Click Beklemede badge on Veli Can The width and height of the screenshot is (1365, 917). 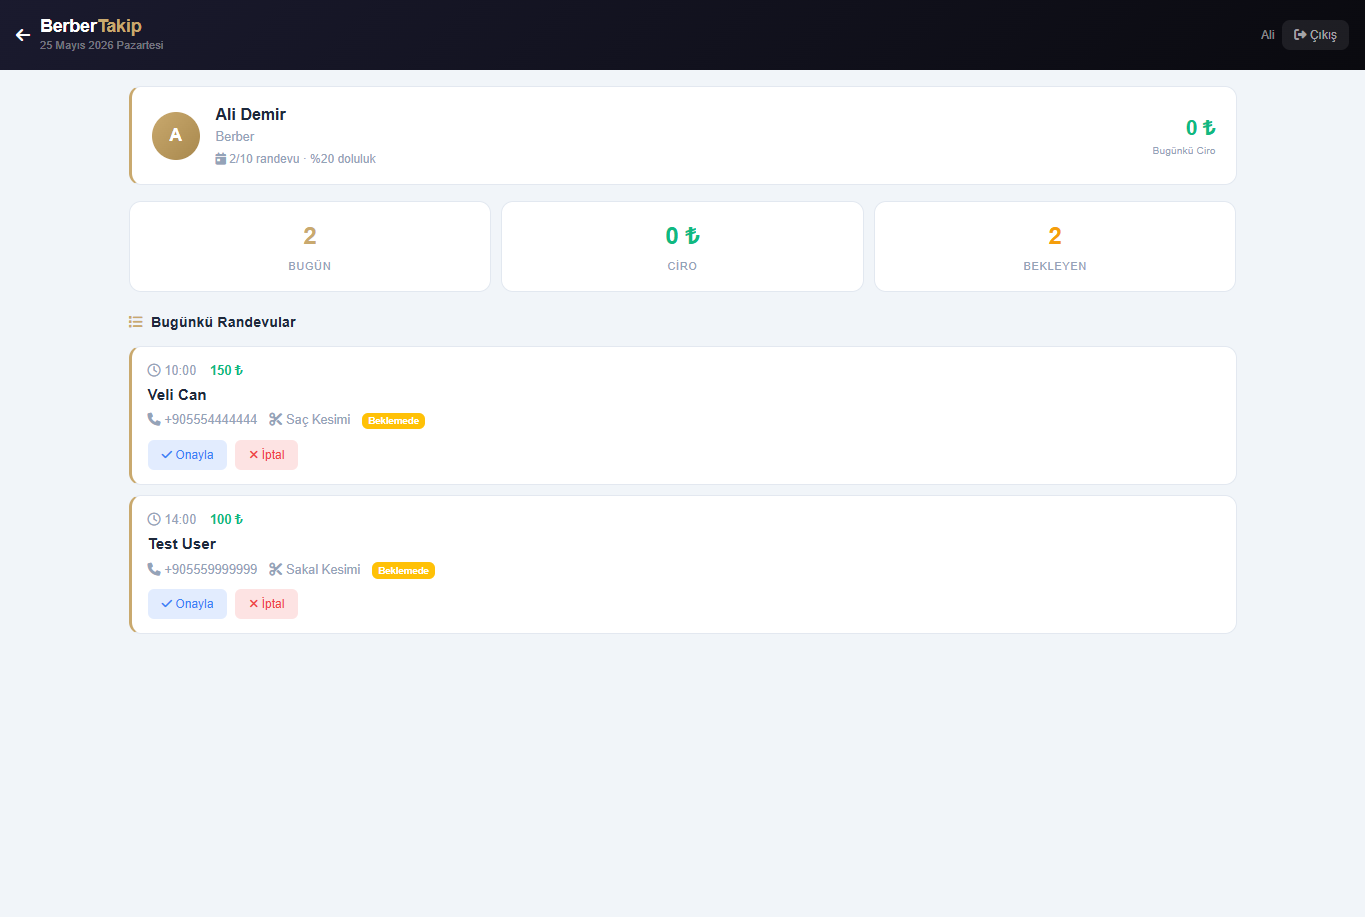(393, 421)
